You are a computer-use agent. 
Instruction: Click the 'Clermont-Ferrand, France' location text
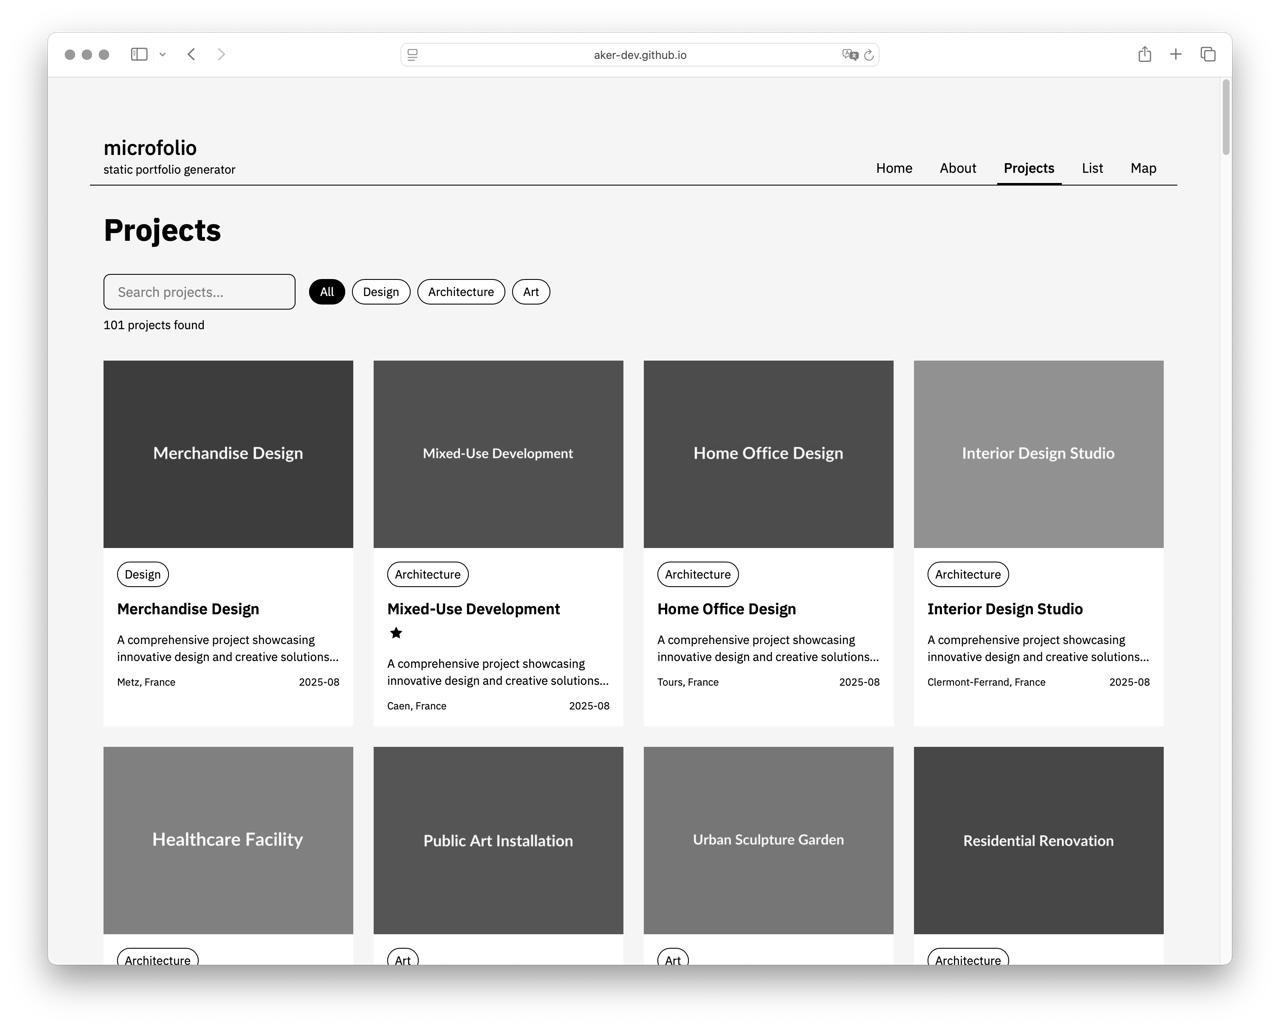(x=986, y=682)
